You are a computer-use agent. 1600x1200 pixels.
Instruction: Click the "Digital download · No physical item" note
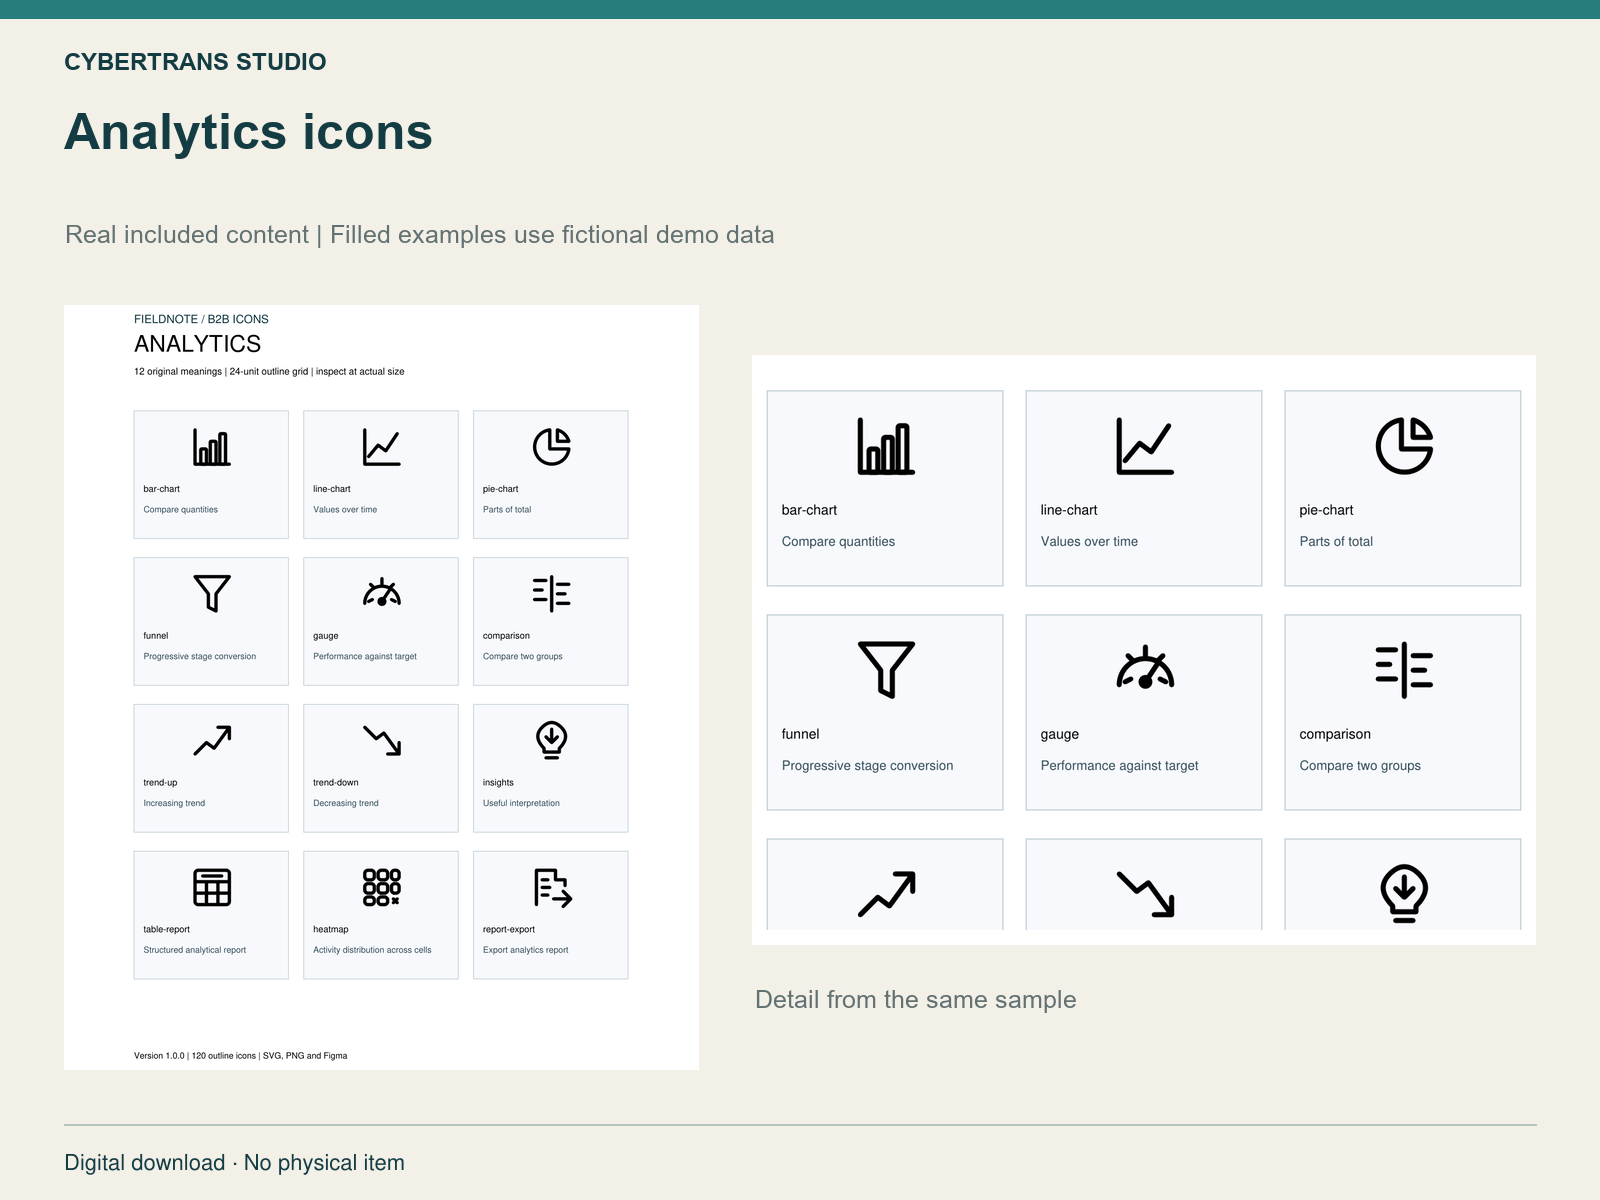[x=234, y=1163]
